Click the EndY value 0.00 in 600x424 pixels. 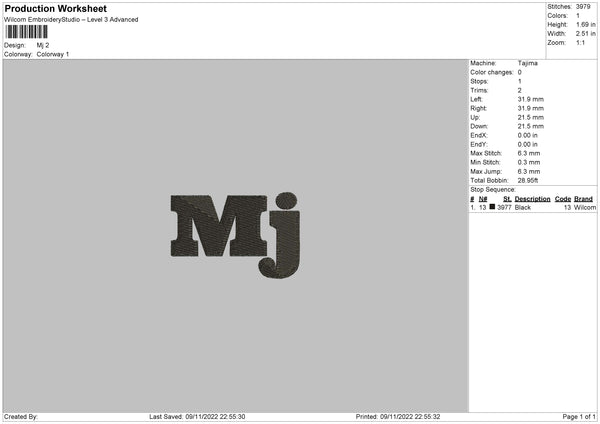coord(527,144)
